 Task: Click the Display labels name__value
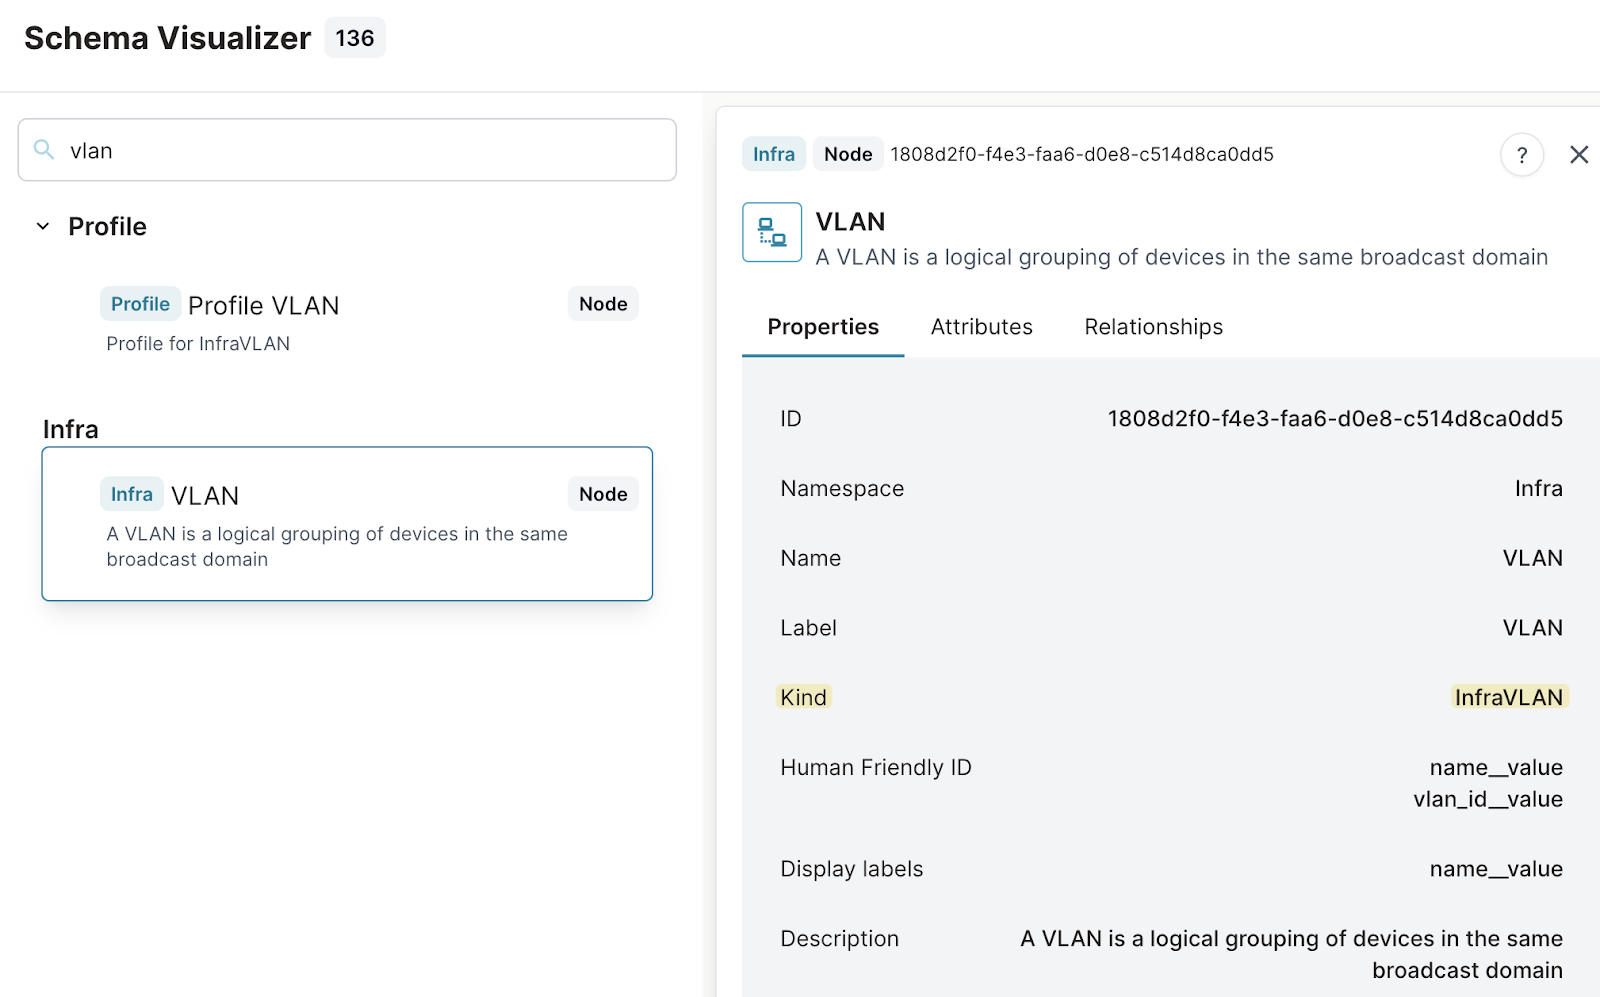click(x=1496, y=869)
